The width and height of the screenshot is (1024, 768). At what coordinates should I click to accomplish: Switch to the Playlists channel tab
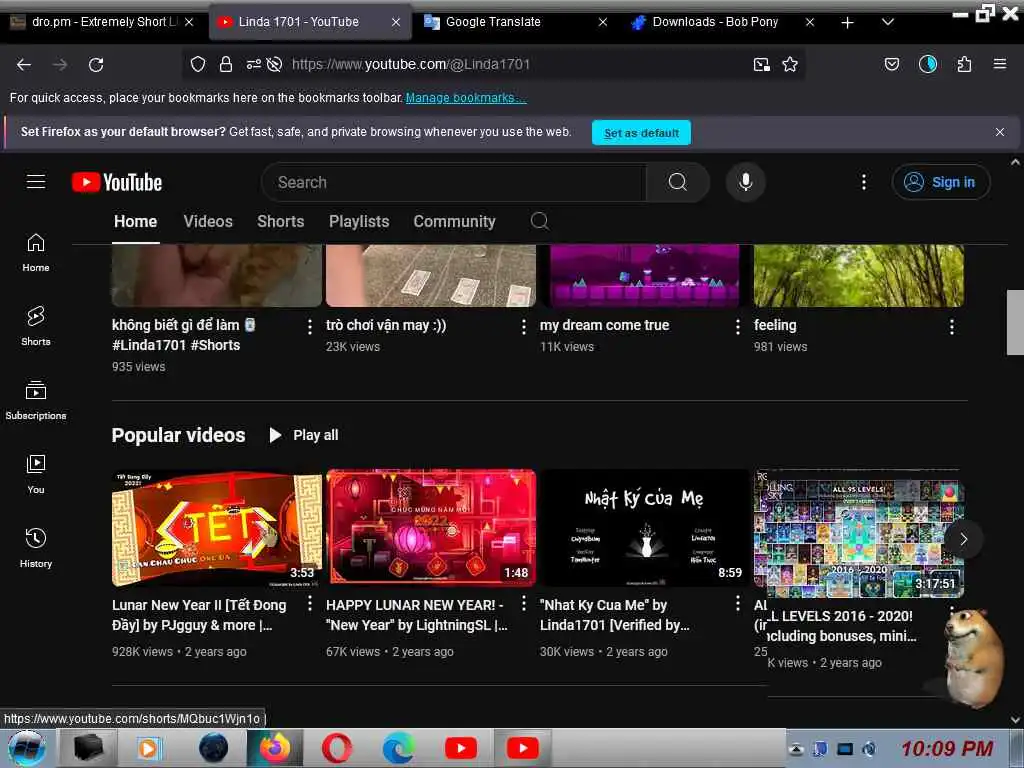359,221
